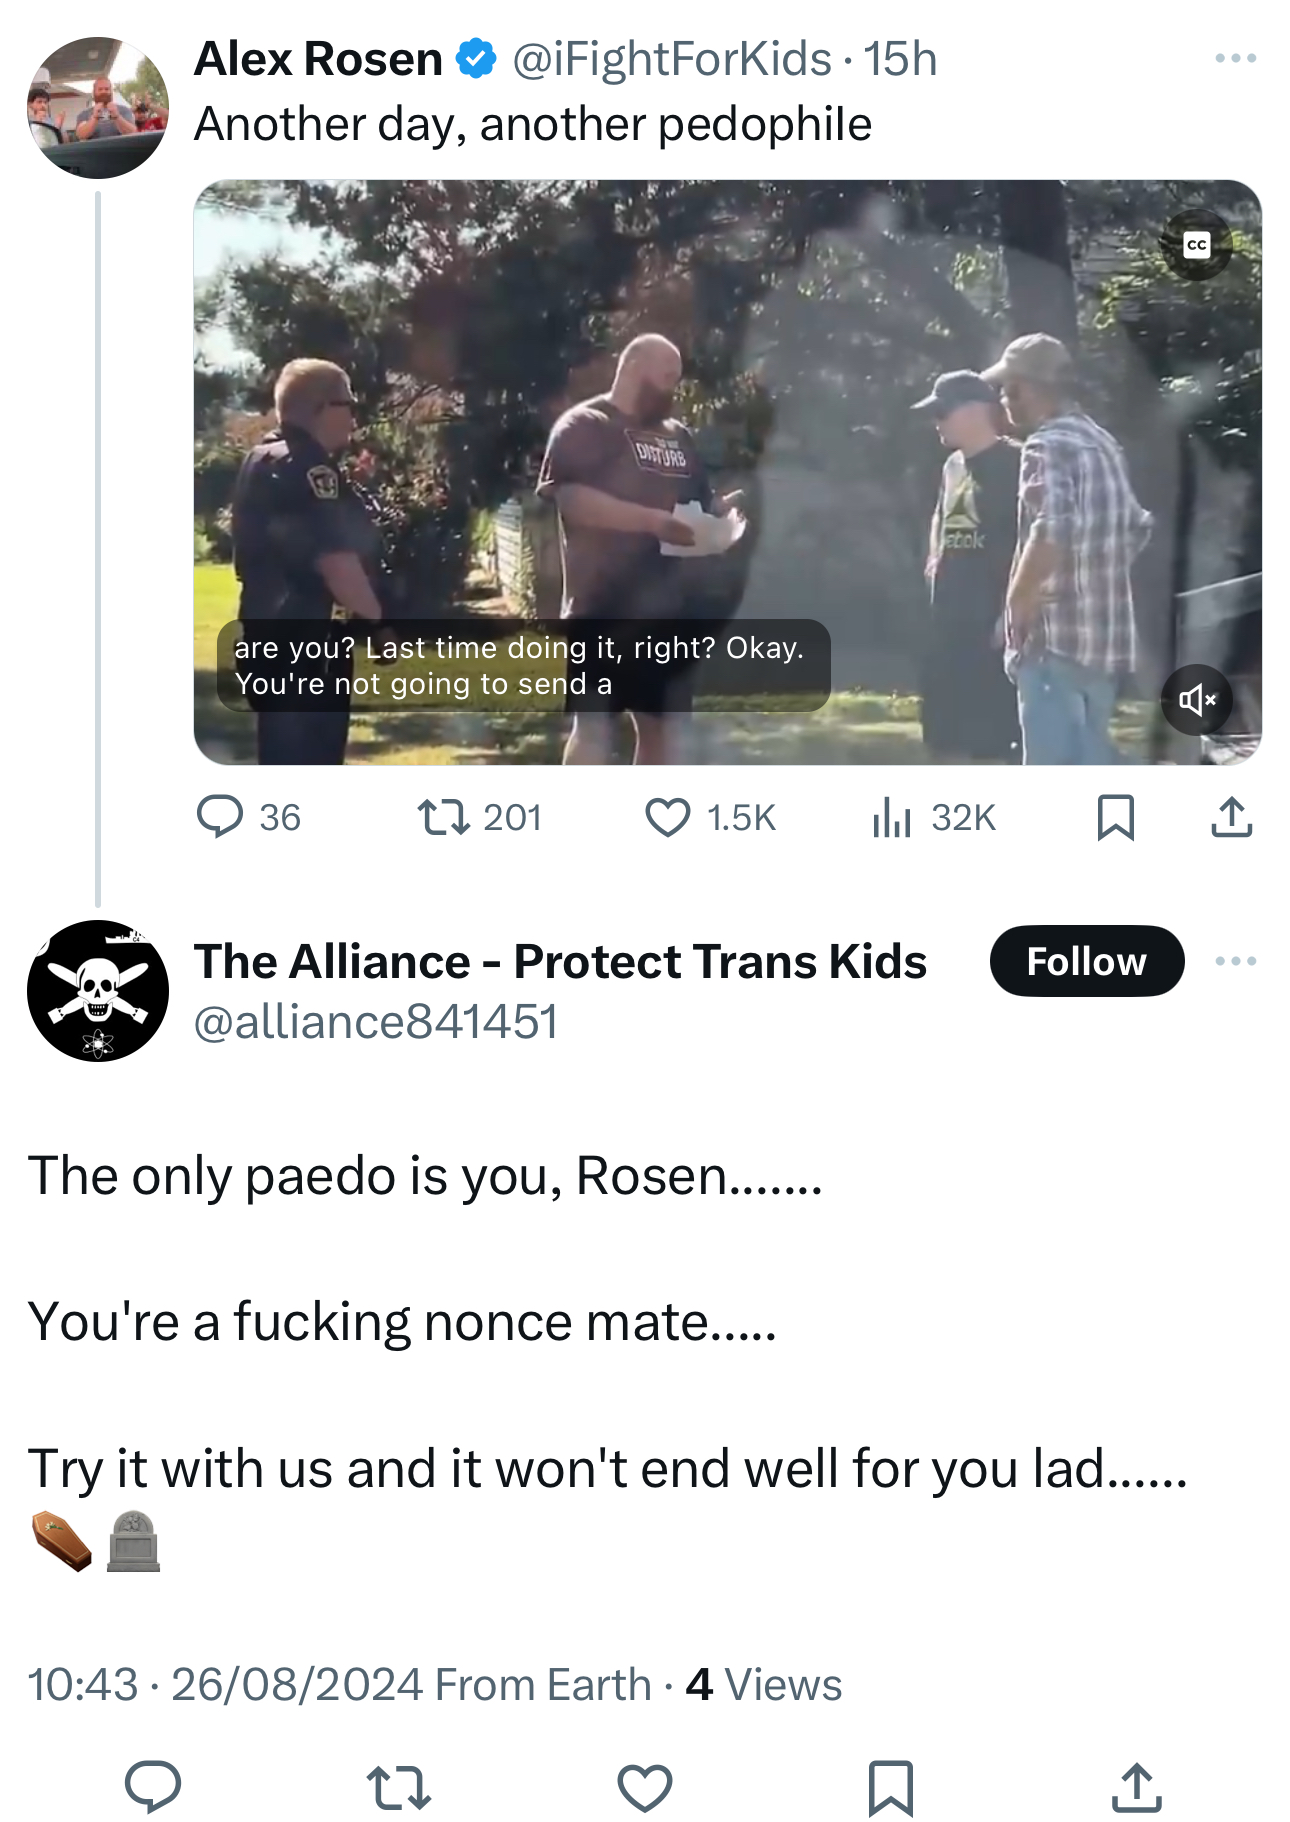Reply to The Alliance's tweet

coord(152,1787)
